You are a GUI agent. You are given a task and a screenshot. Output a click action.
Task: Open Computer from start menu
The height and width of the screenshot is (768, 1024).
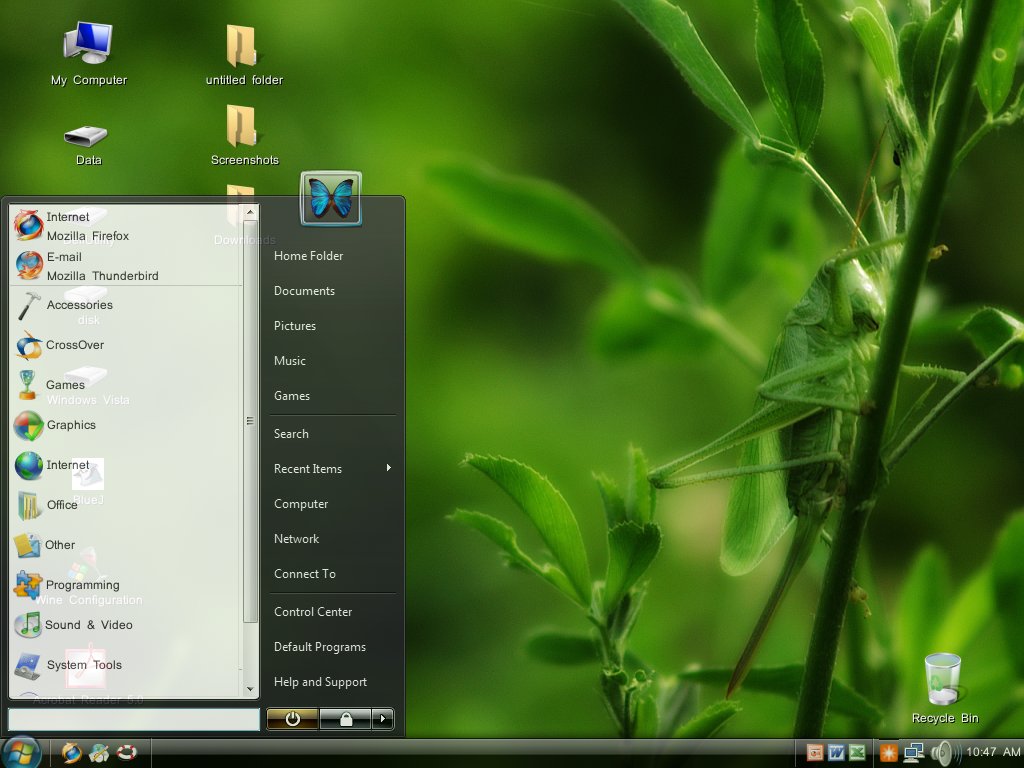pos(300,504)
